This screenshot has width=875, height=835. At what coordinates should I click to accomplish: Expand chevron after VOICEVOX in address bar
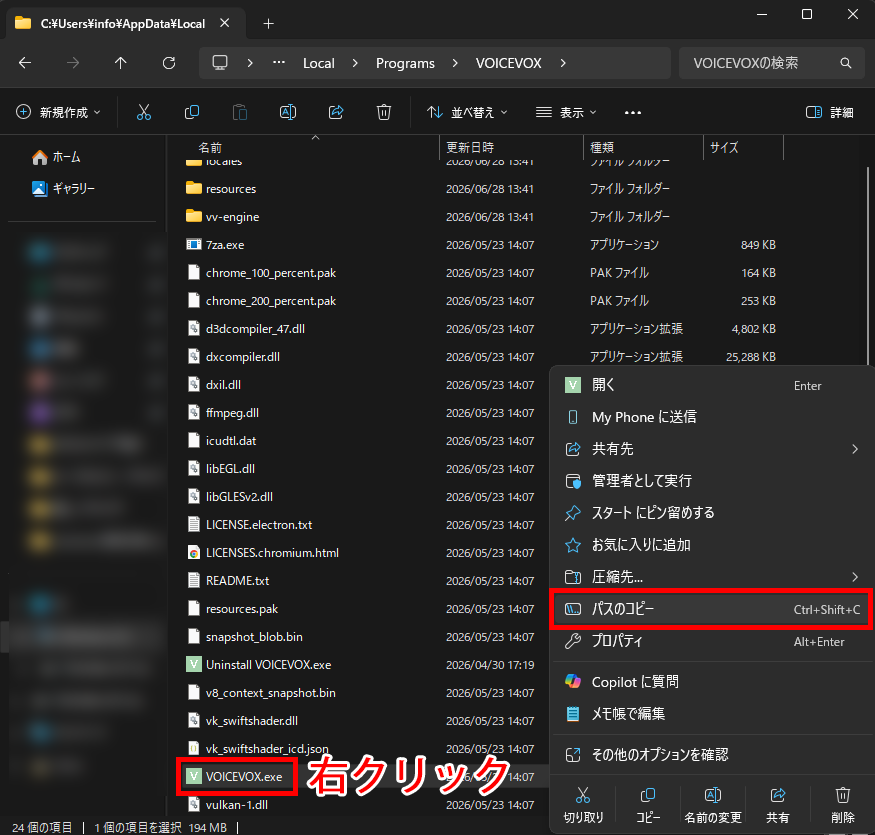(x=563, y=63)
